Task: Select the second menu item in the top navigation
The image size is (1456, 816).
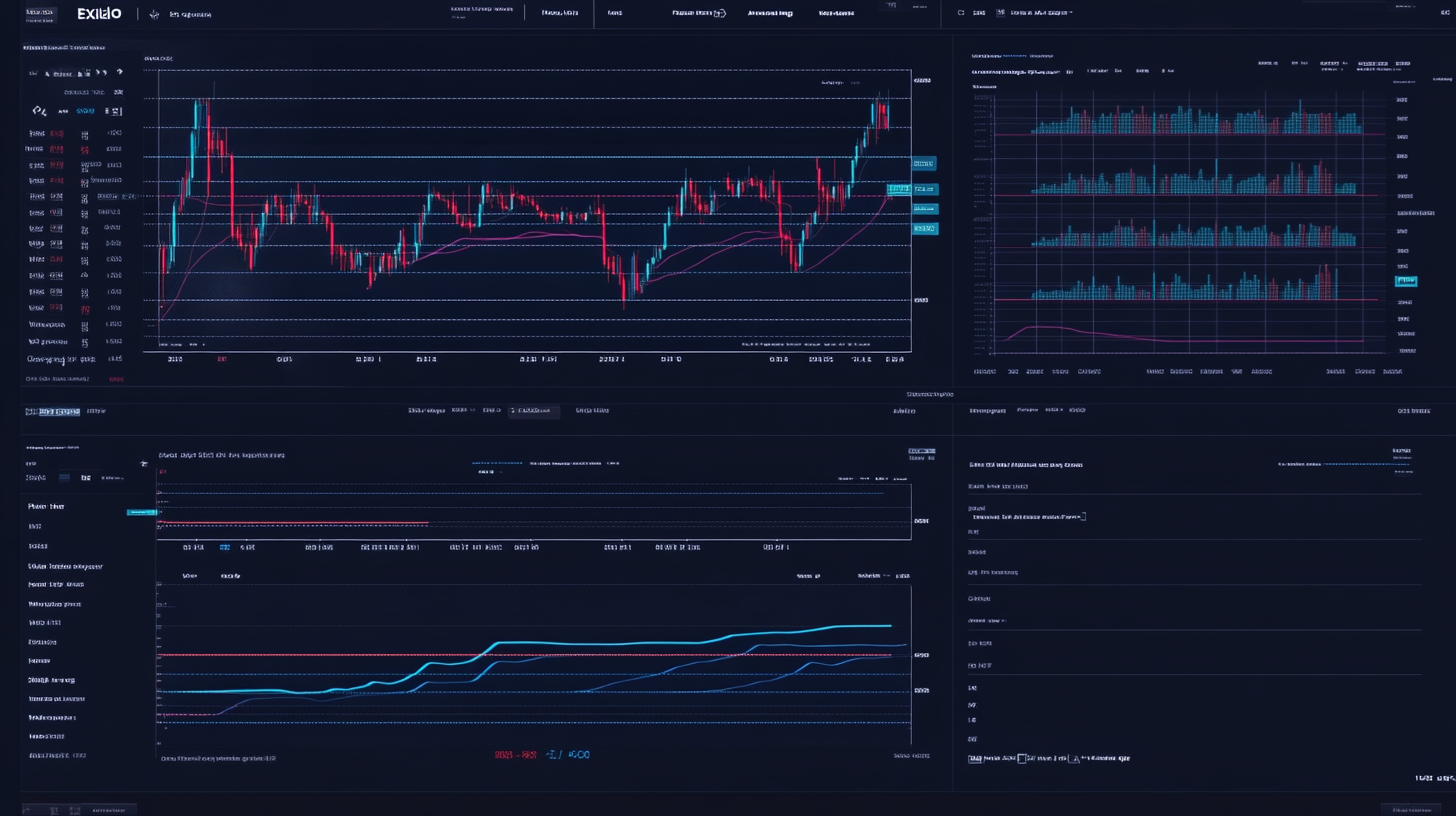Action: [x=561, y=13]
